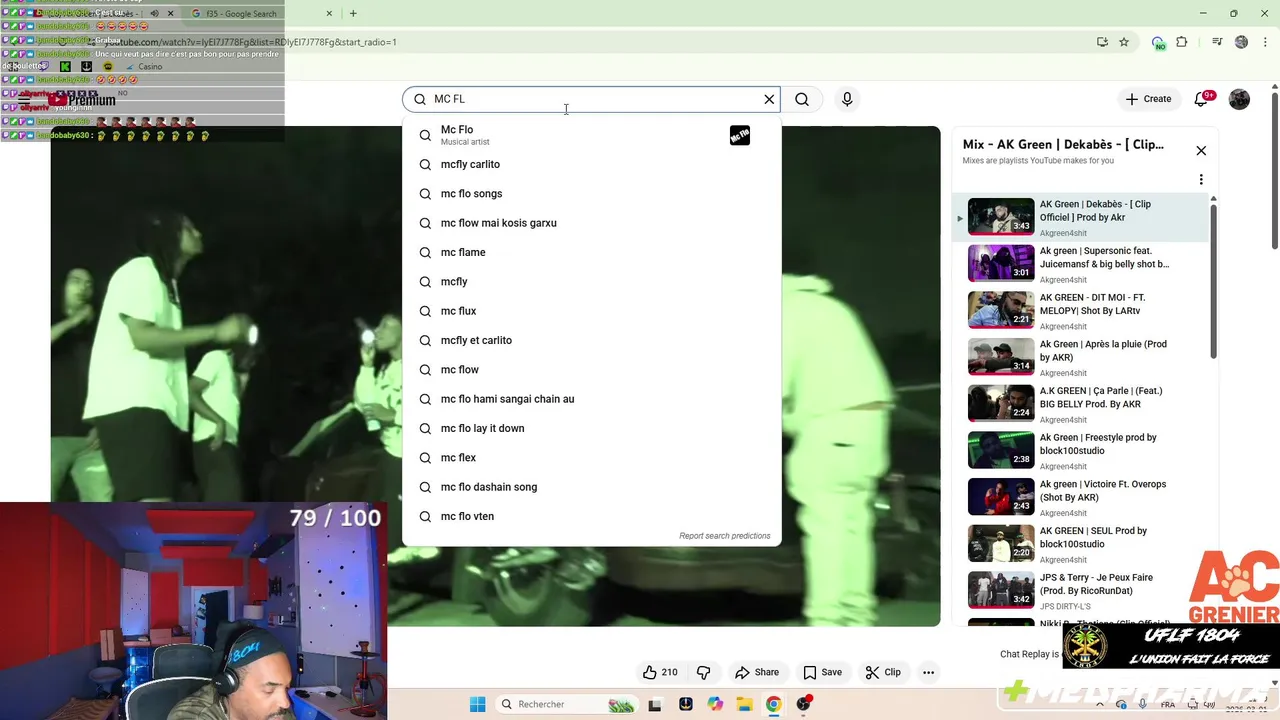Like the video showing 210 likes
The width and height of the screenshot is (1280, 720).
661,672
